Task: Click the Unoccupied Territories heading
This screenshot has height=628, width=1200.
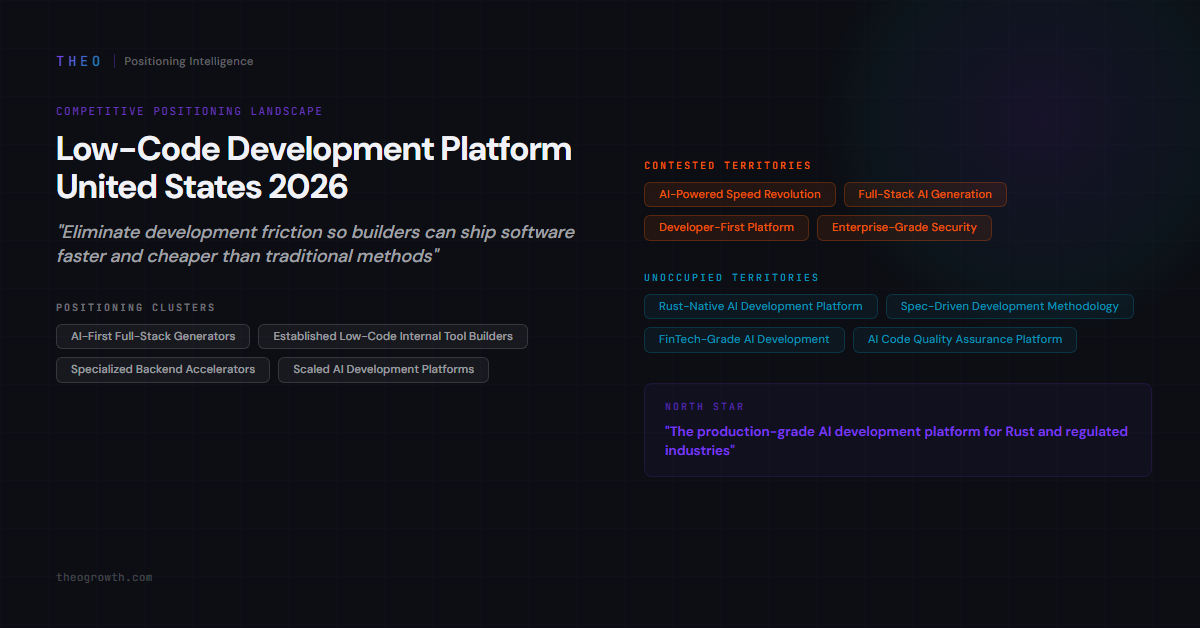Action: click(732, 277)
